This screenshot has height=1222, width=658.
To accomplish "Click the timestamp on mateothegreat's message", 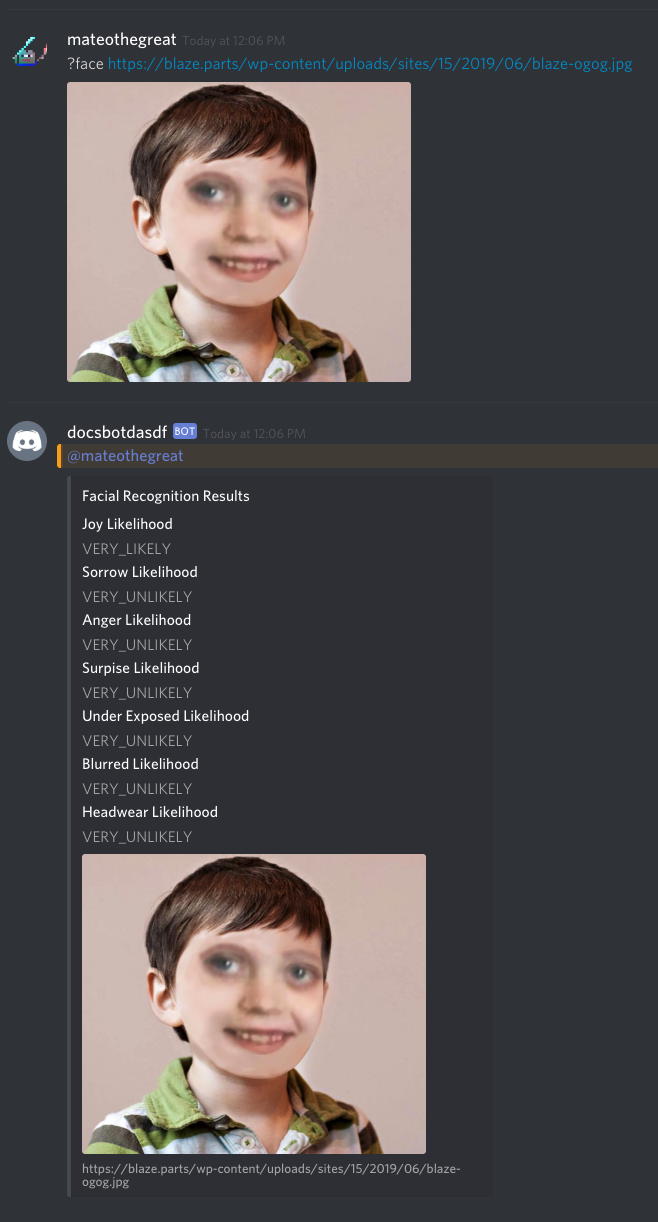I will (x=234, y=41).
